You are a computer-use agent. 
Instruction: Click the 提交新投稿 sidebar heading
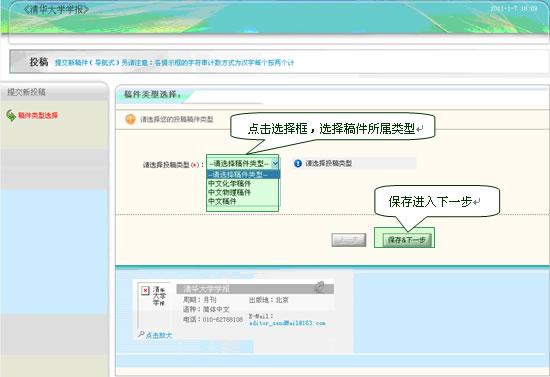pyautogui.click(x=26, y=92)
